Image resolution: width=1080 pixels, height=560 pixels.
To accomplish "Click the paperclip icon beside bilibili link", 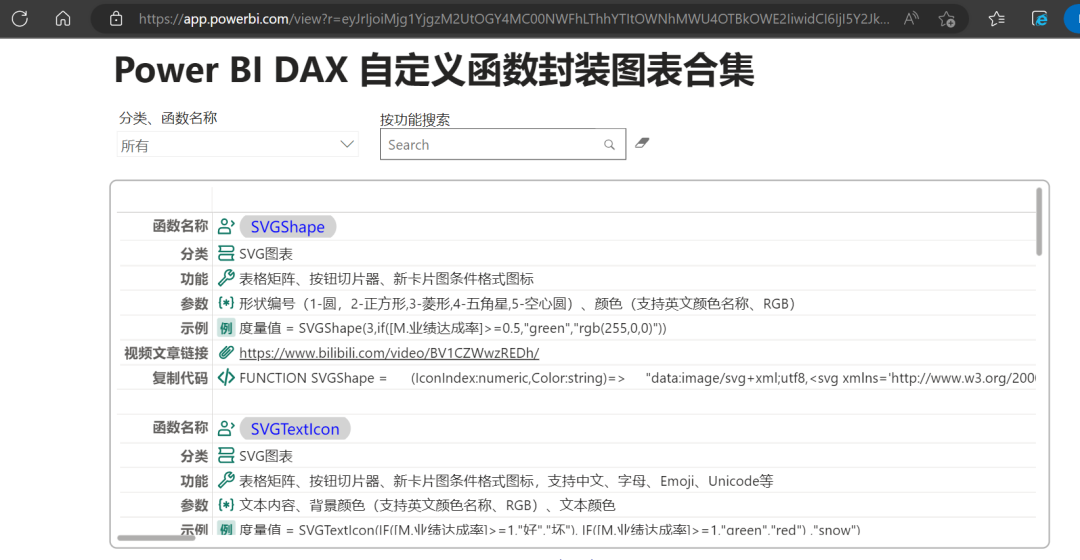I will [226, 353].
